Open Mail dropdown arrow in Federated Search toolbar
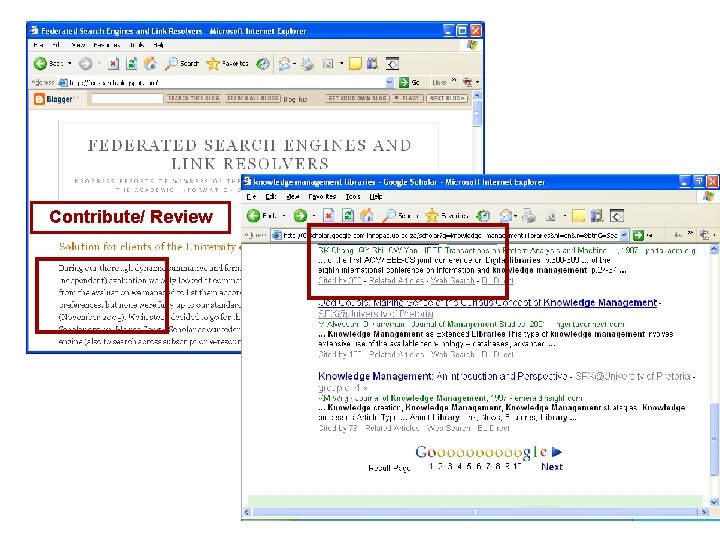This screenshot has width=720, height=540. click(294, 64)
